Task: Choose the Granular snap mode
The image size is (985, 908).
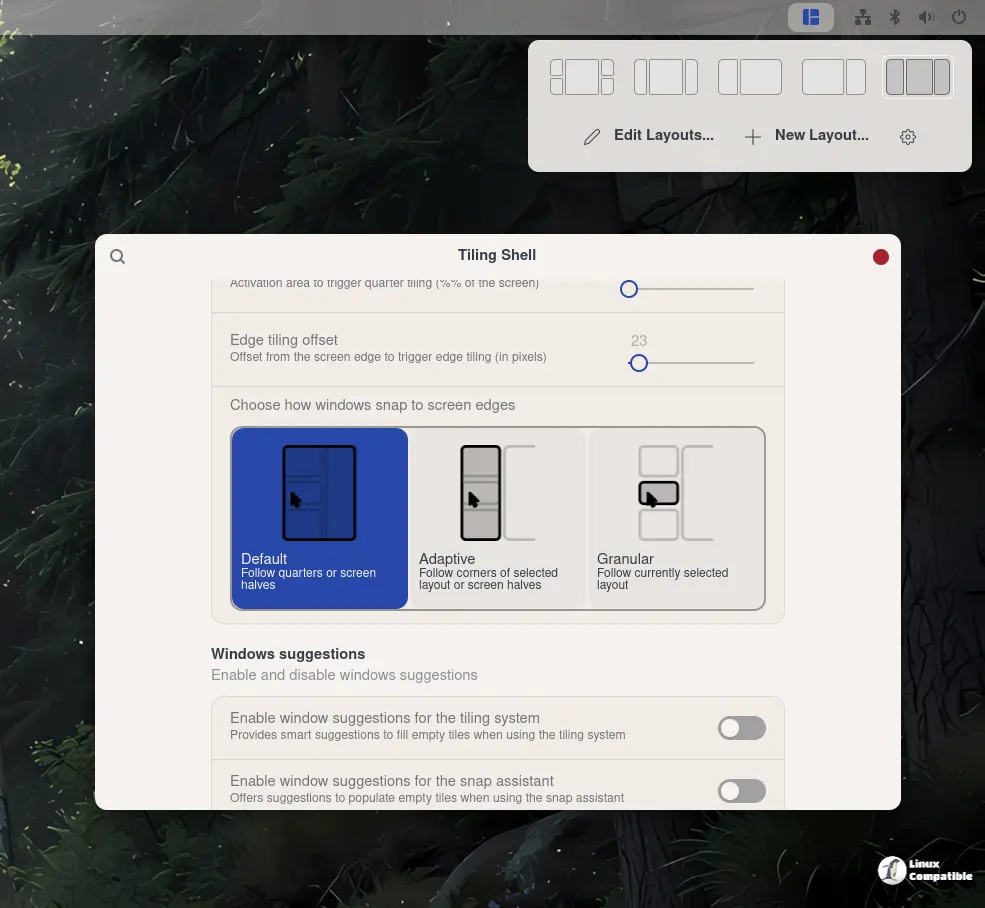Action: (676, 518)
